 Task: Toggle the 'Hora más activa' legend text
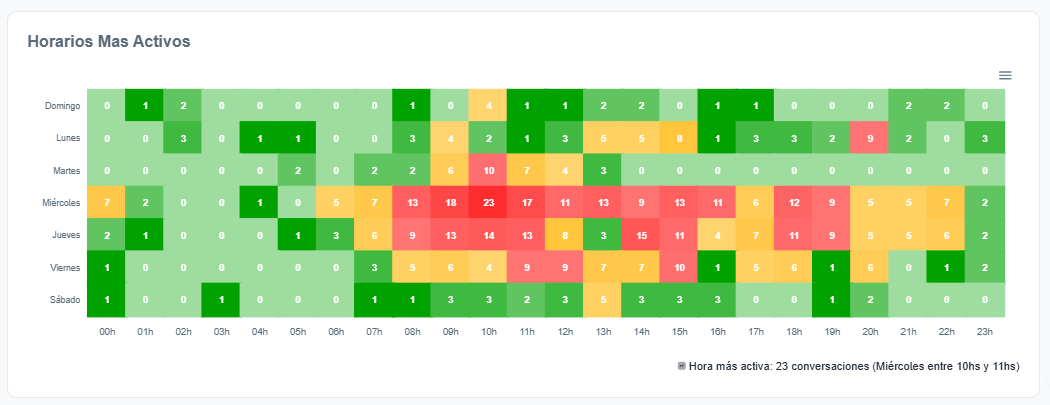coord(854,366)
